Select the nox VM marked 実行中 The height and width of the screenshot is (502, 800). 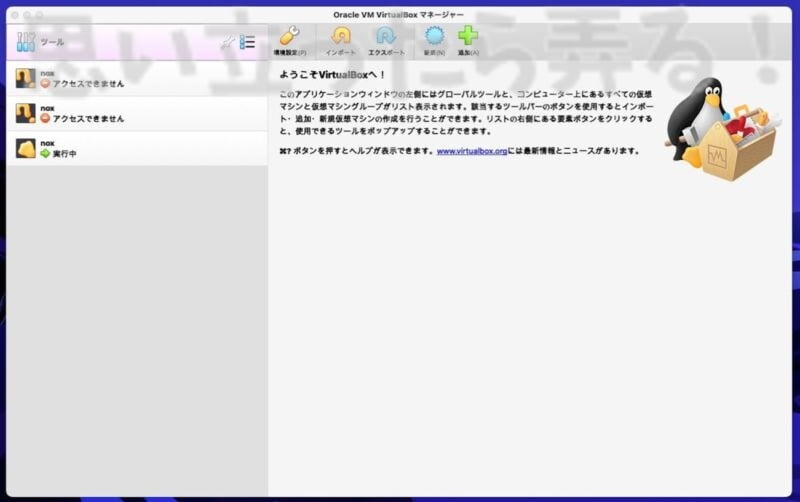pyautogui.click(x=137, y=148)
